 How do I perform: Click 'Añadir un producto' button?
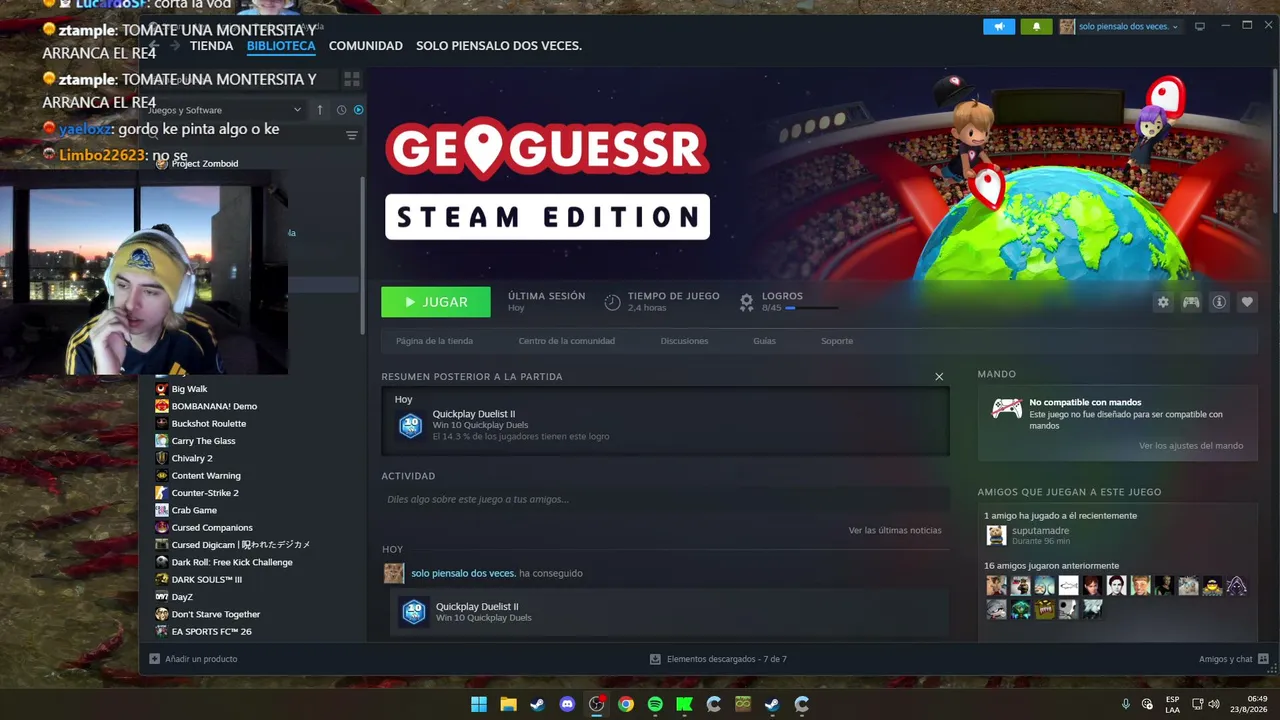tap(193, 659)
